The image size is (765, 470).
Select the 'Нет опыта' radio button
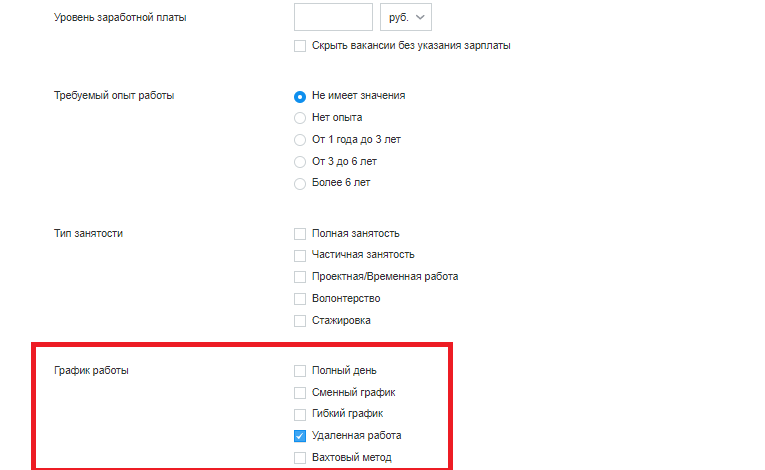click(300, 118)
